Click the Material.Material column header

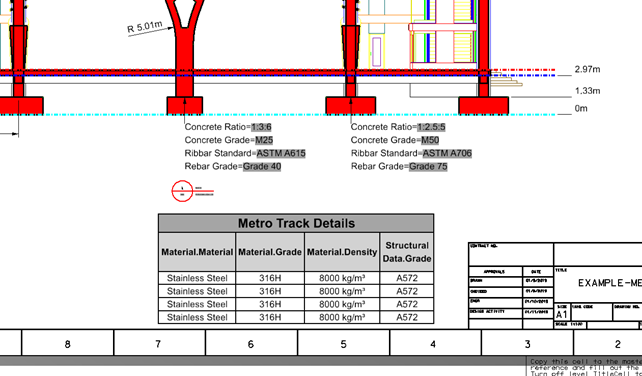(x=197, y=252)
